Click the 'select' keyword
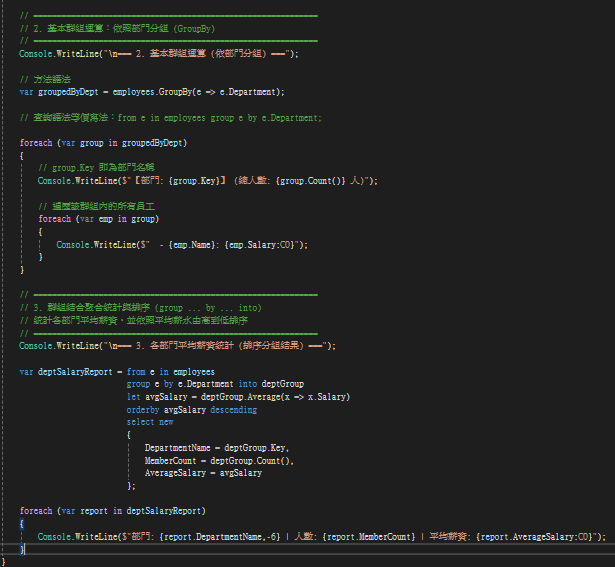This screenshot has width=615, height=567. click(140, 422)
